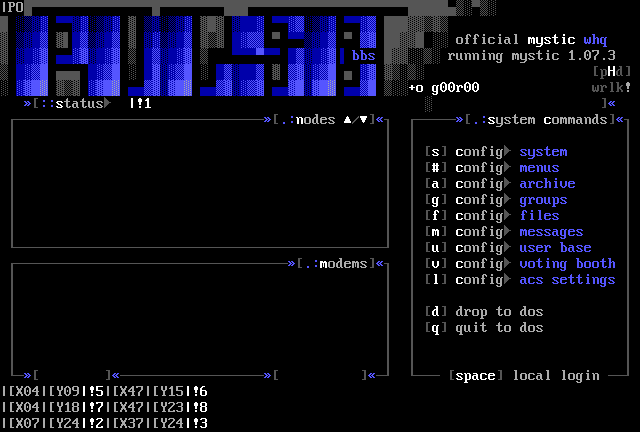Click the down arrow in nodes header
640x432 pixels.
(363, 120)
